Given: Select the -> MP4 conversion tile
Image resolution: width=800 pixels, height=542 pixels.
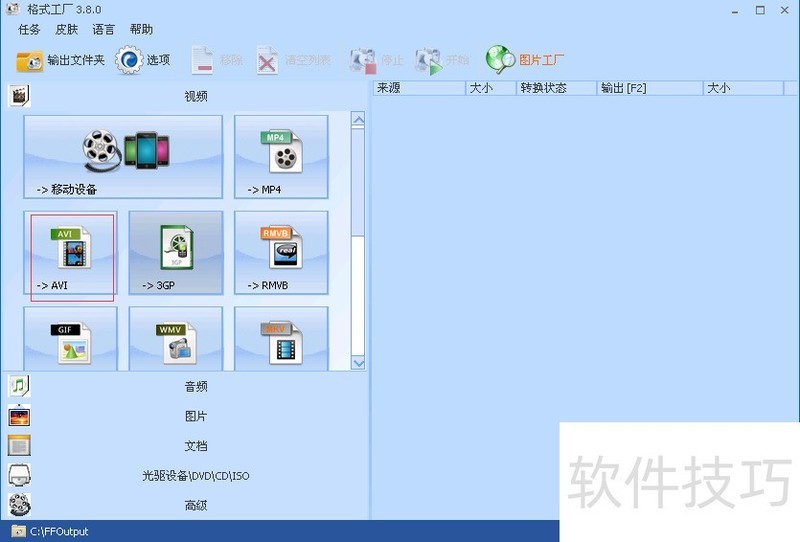Looking at the screenshot, I should click(x=281, y=157).
